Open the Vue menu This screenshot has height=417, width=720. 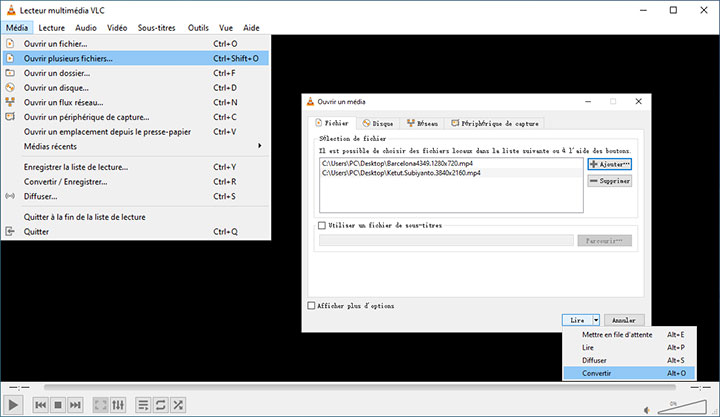[225, 28]
